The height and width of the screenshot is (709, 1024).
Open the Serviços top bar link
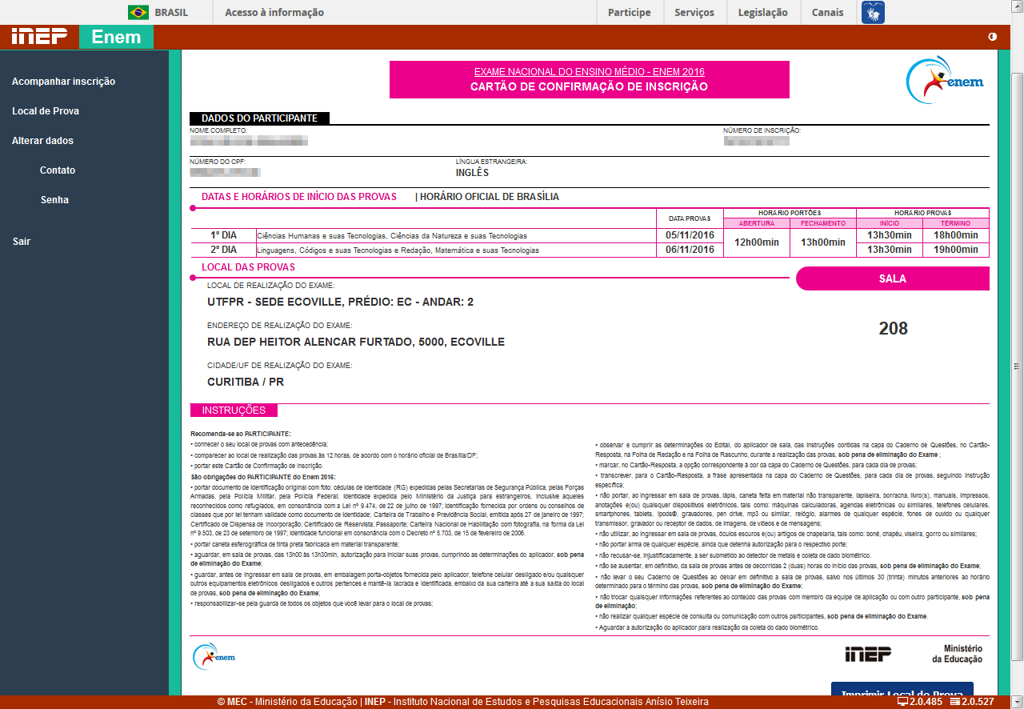coord(694,12)
